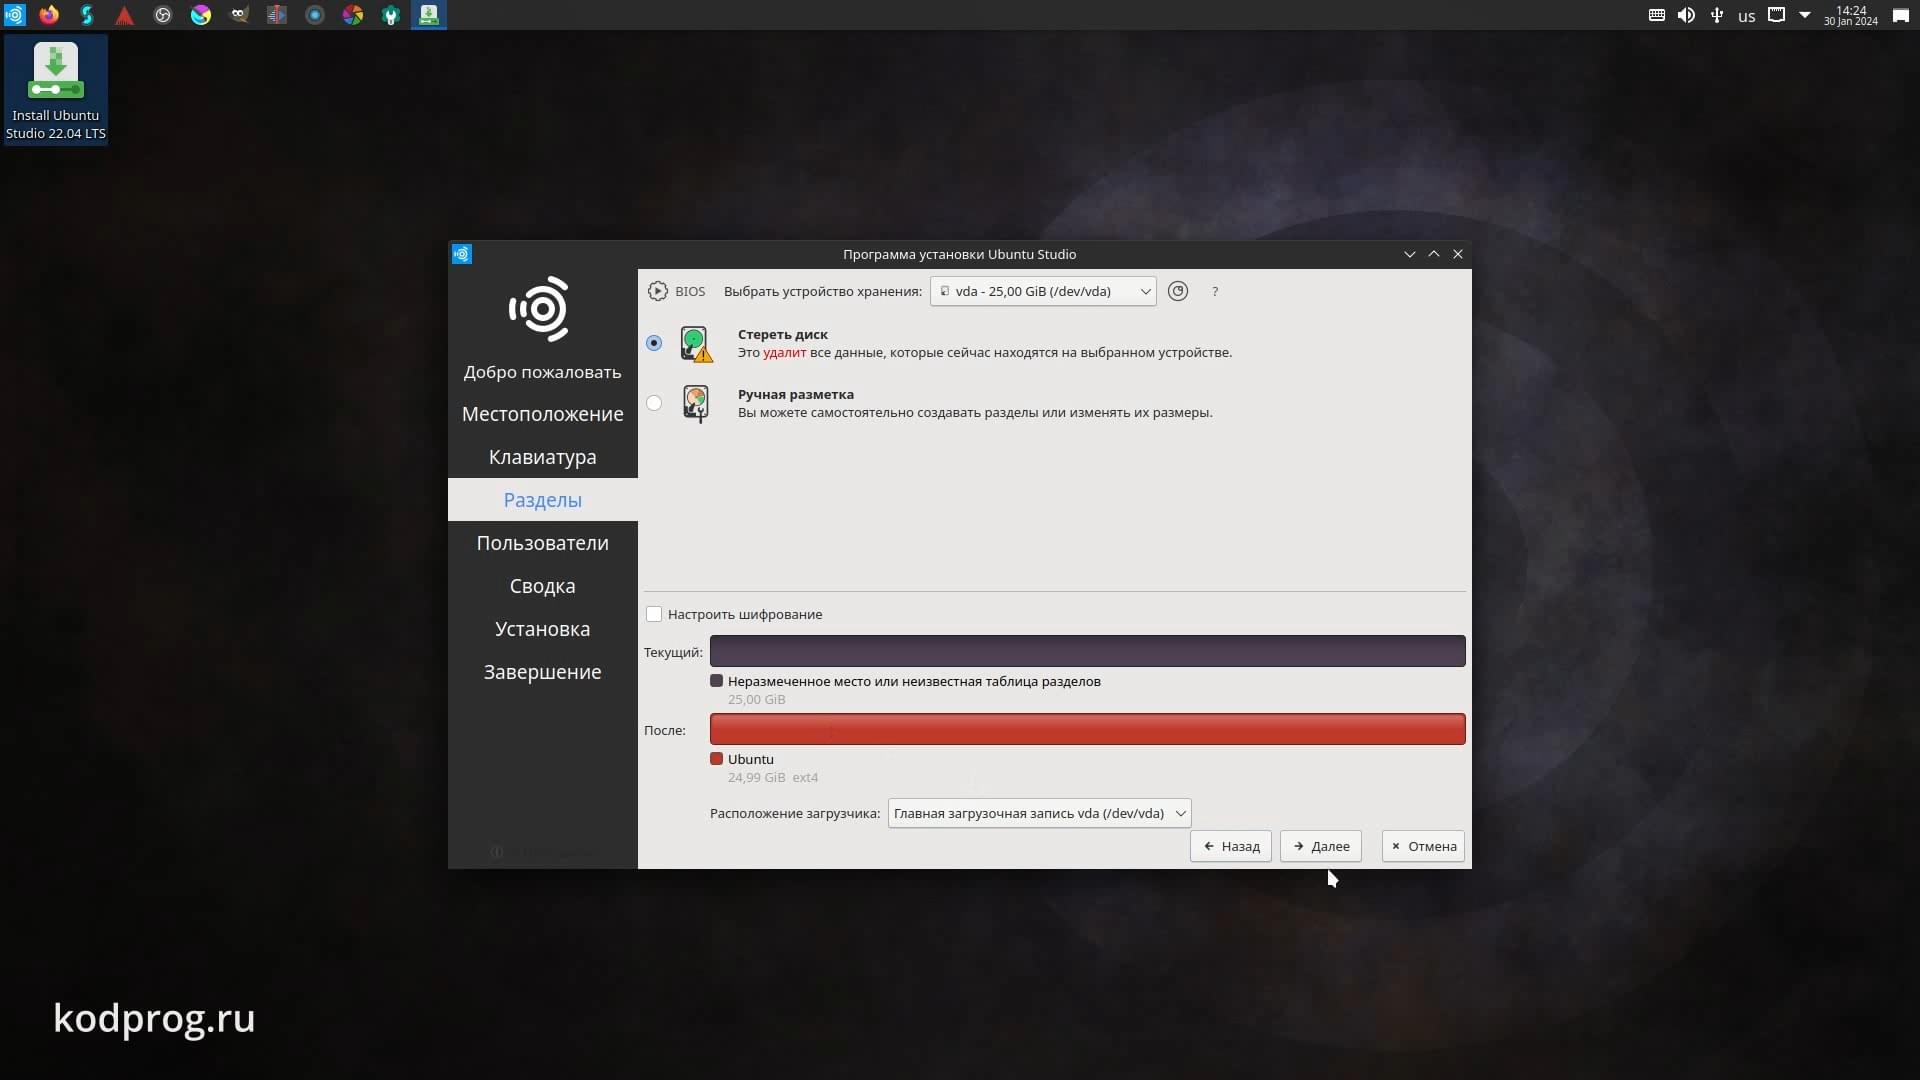
Task: Open the clock showing 14:24
Action: [1851, 15]
